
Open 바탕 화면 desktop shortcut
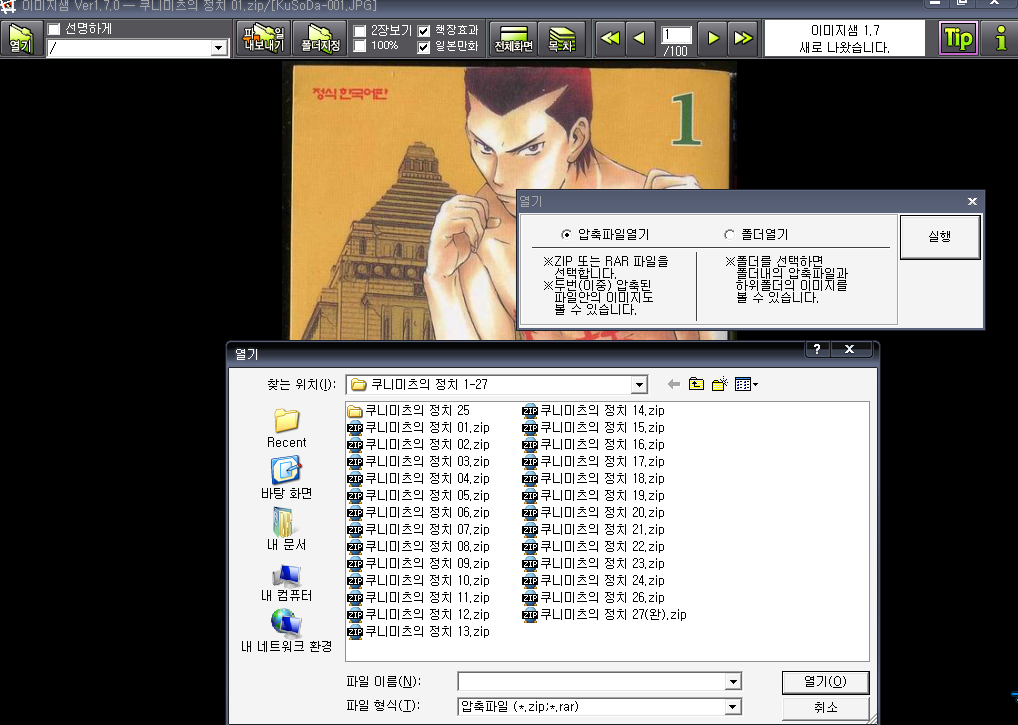286,478
